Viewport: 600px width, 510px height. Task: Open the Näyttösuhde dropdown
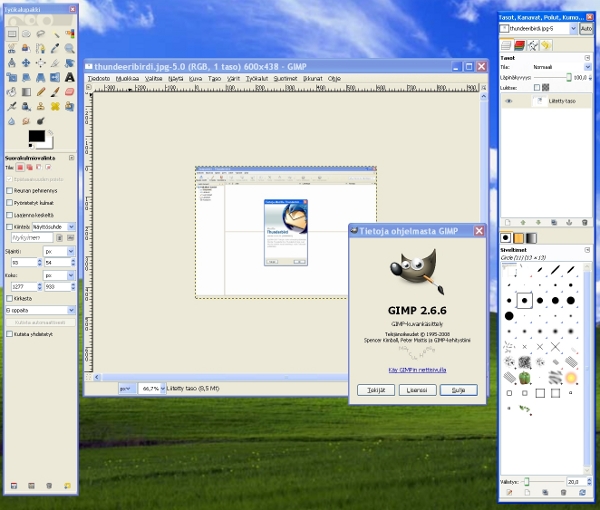[54, 227]
